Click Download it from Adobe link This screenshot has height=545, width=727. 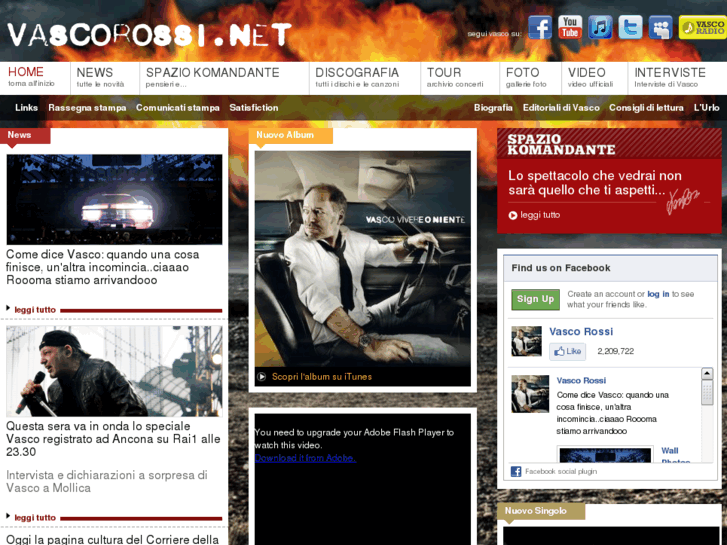305,458
